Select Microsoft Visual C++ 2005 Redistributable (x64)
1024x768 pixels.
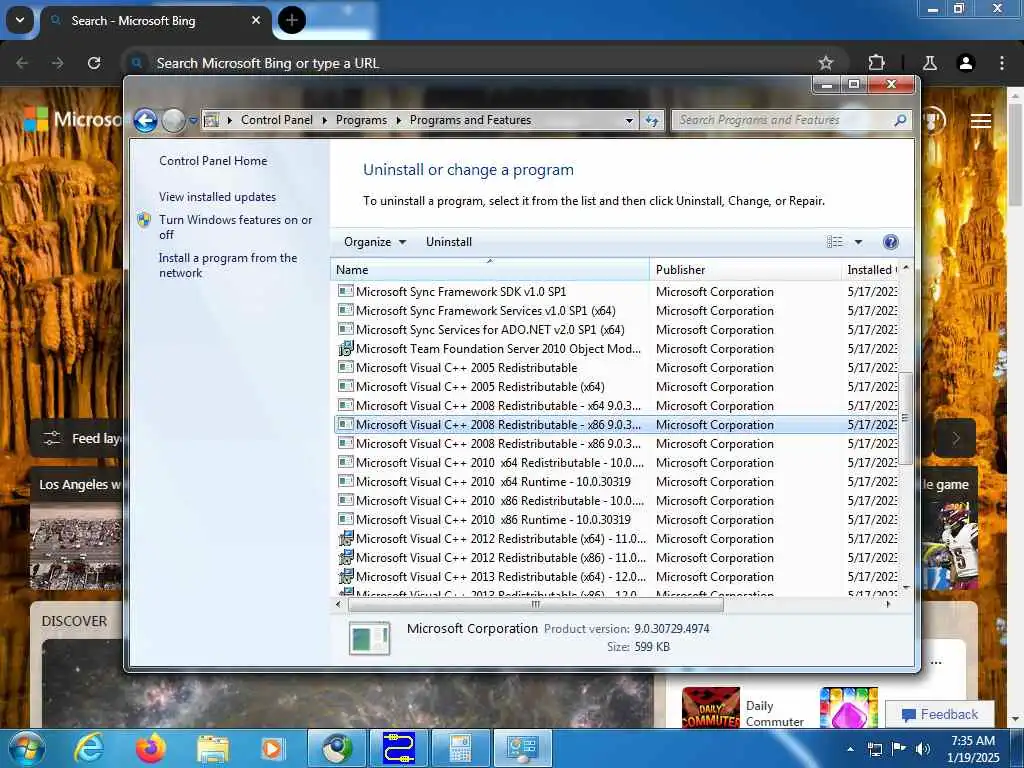[x=615, y=387]
